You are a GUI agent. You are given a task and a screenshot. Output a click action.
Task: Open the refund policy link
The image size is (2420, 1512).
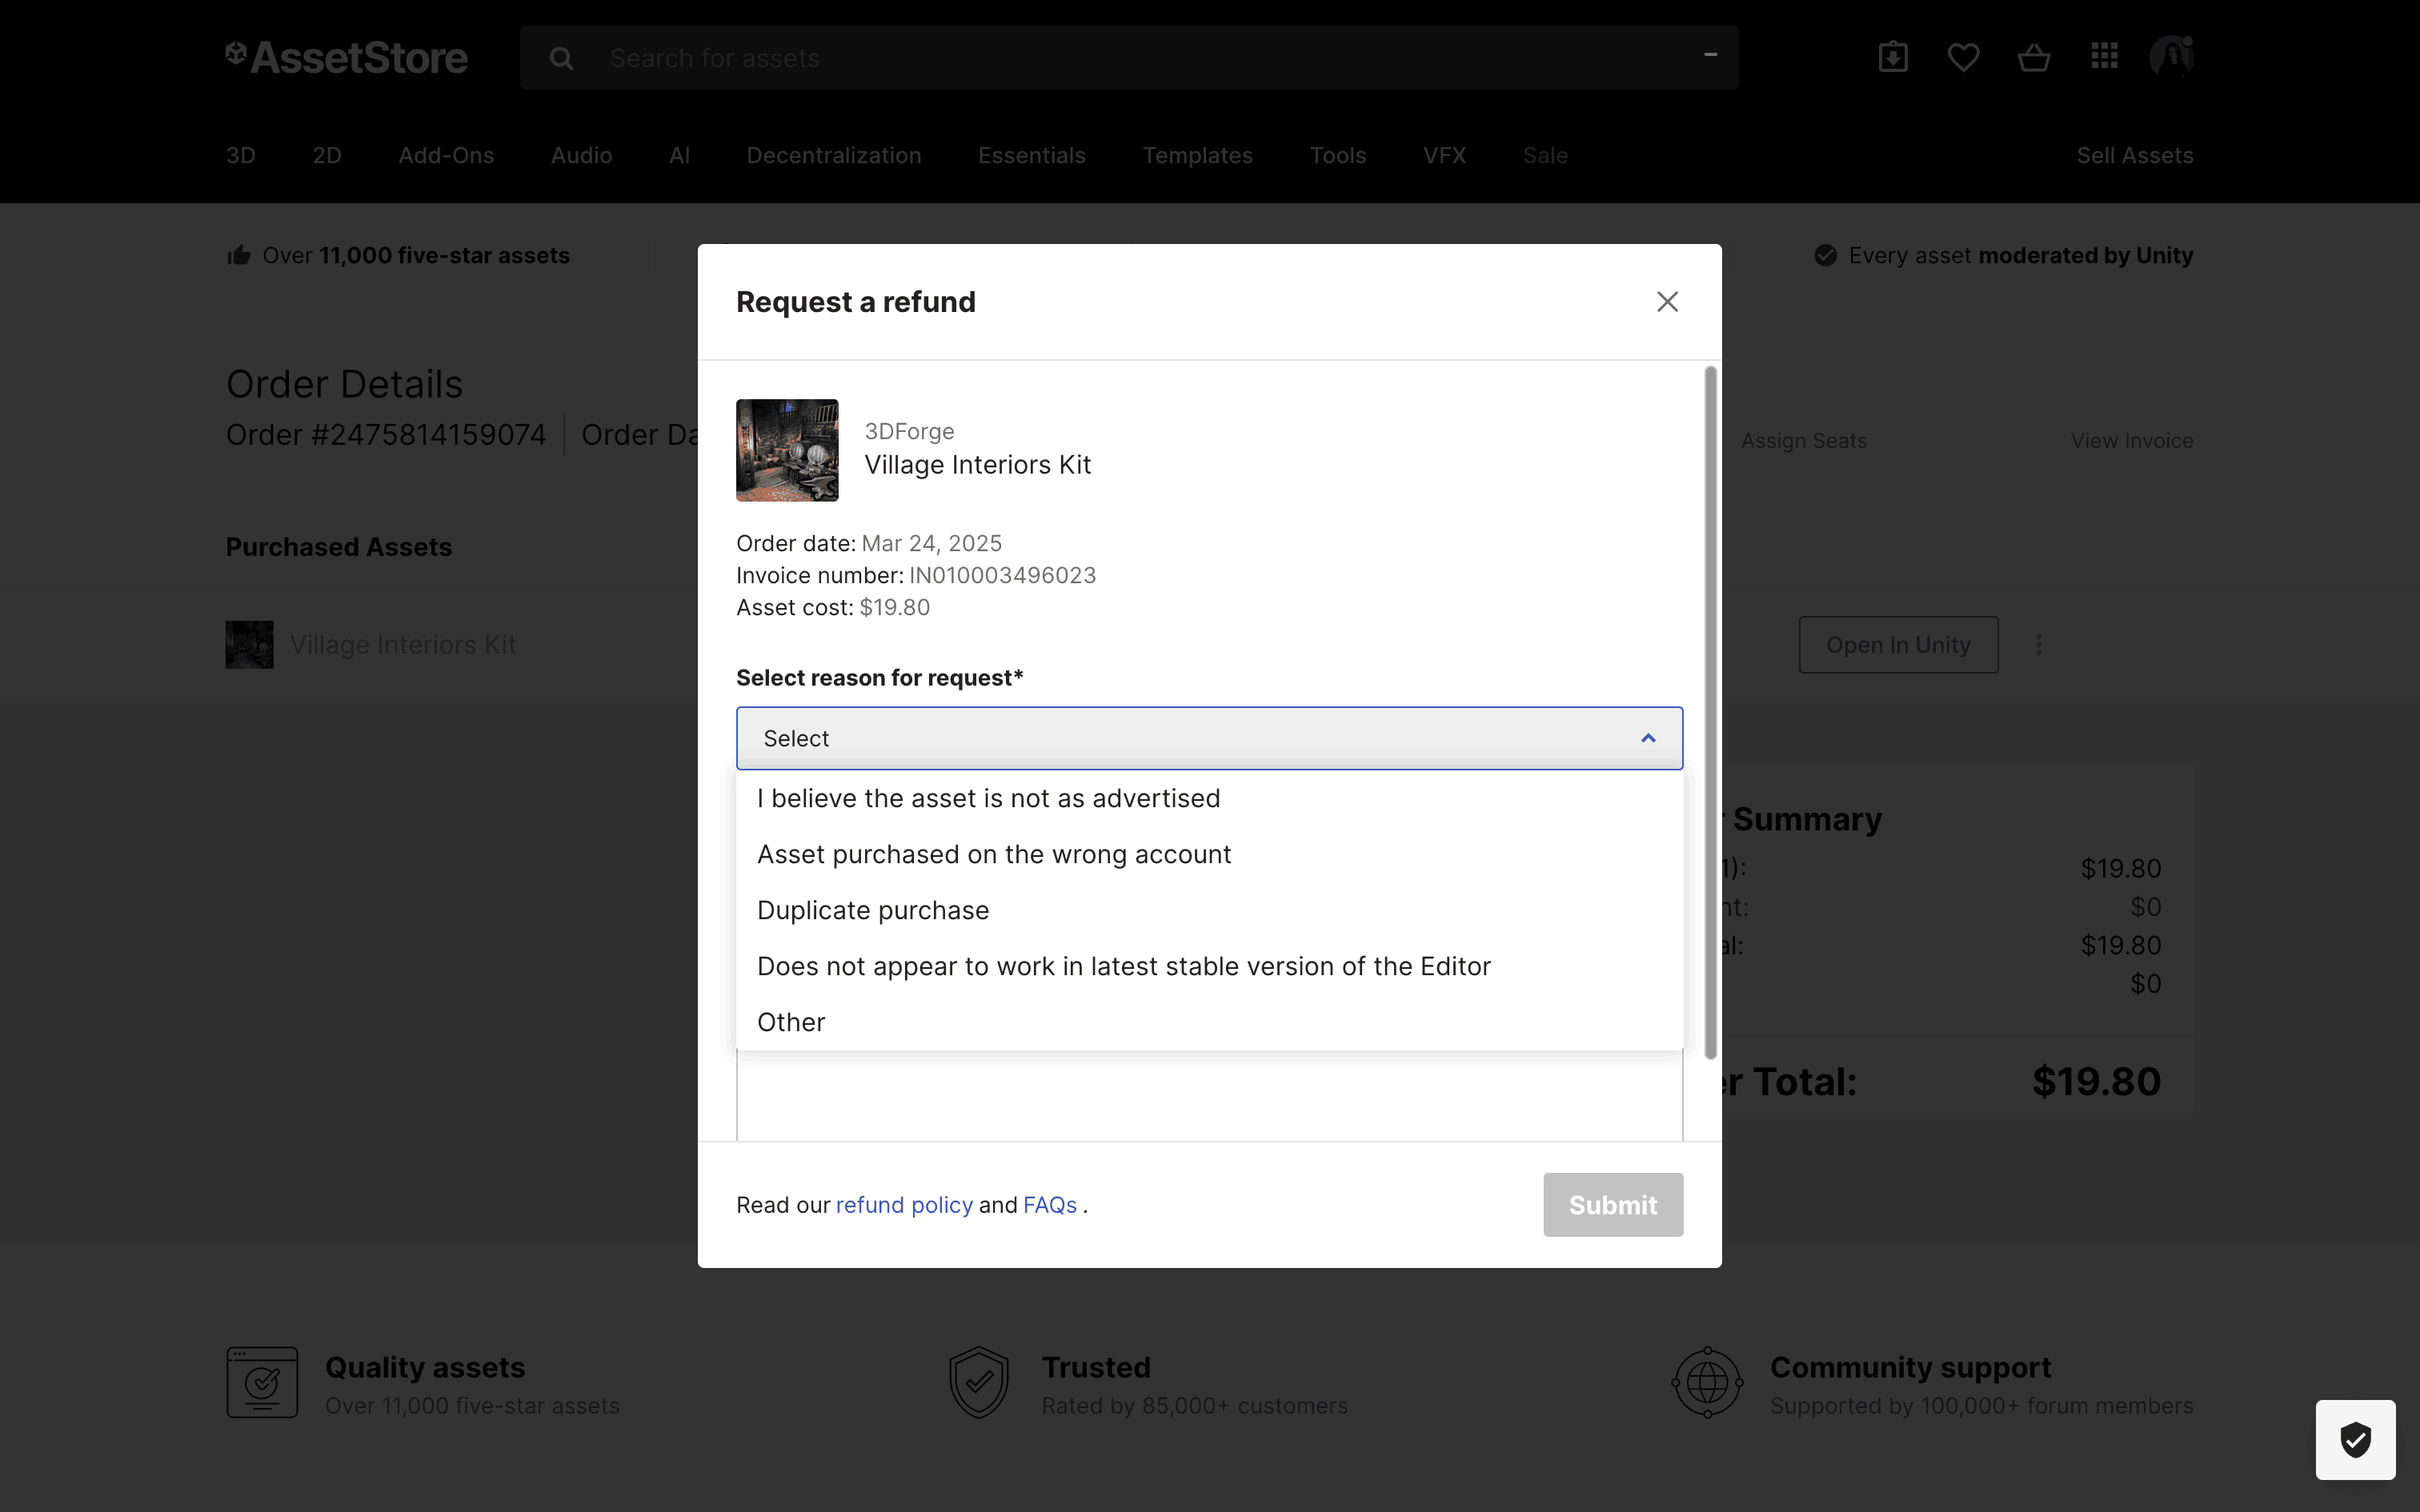click(903, 1205)
